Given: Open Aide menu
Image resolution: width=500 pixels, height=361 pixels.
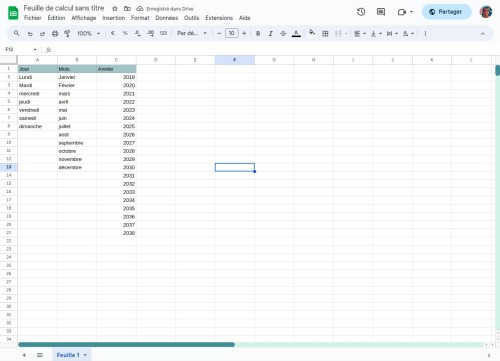Looking at the screenshot, I should pyautogui.click(x=244, y=18).
